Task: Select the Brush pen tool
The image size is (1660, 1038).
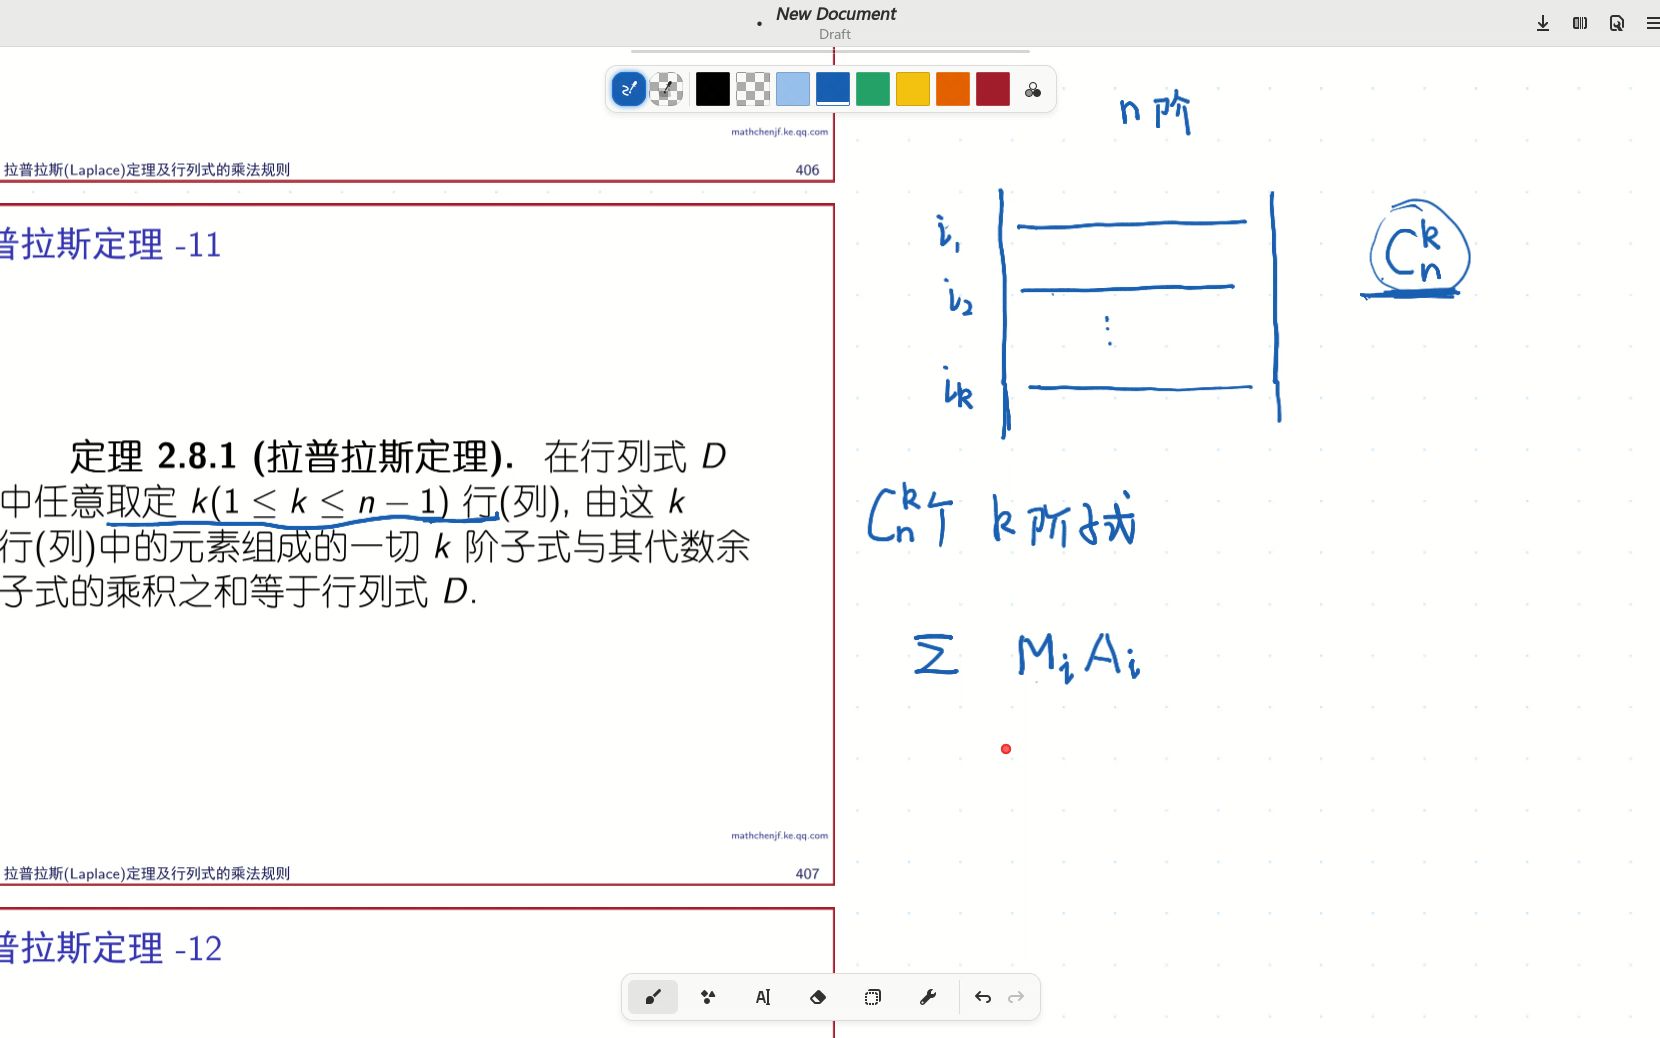Action: [x=653, y=997]
